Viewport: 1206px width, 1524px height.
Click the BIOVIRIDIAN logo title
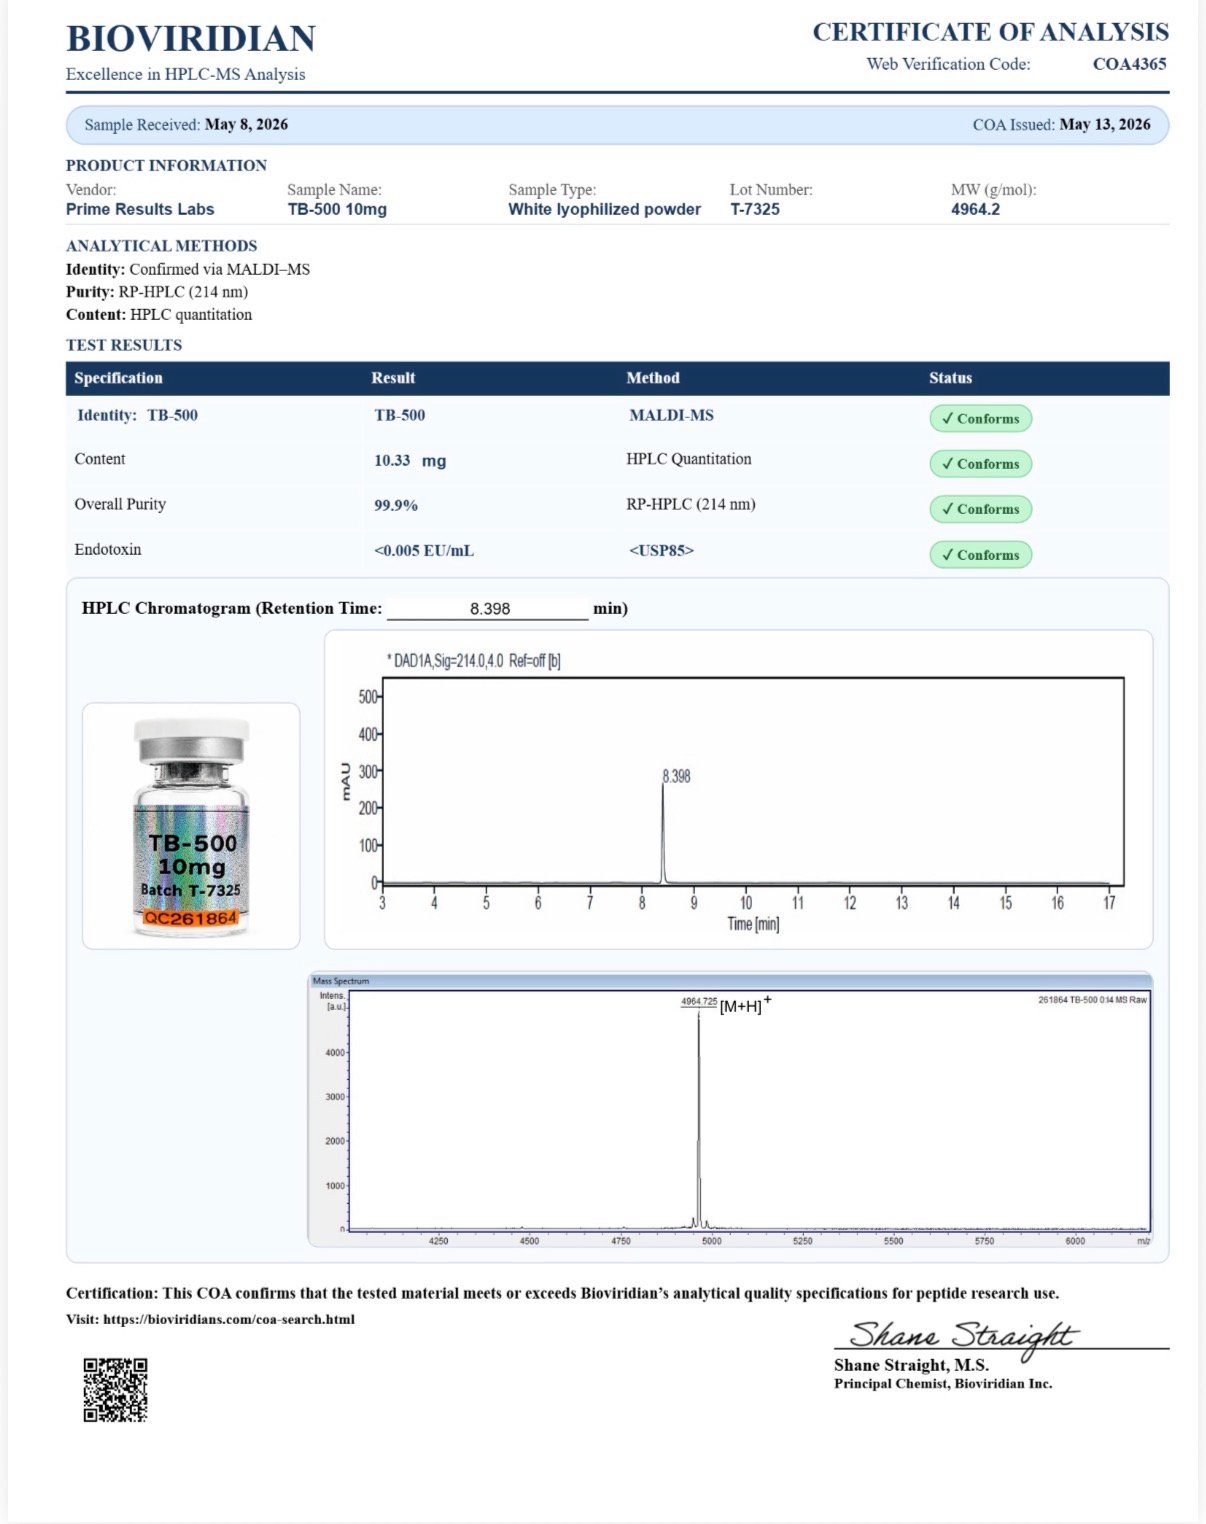click(x=191, y=38)
